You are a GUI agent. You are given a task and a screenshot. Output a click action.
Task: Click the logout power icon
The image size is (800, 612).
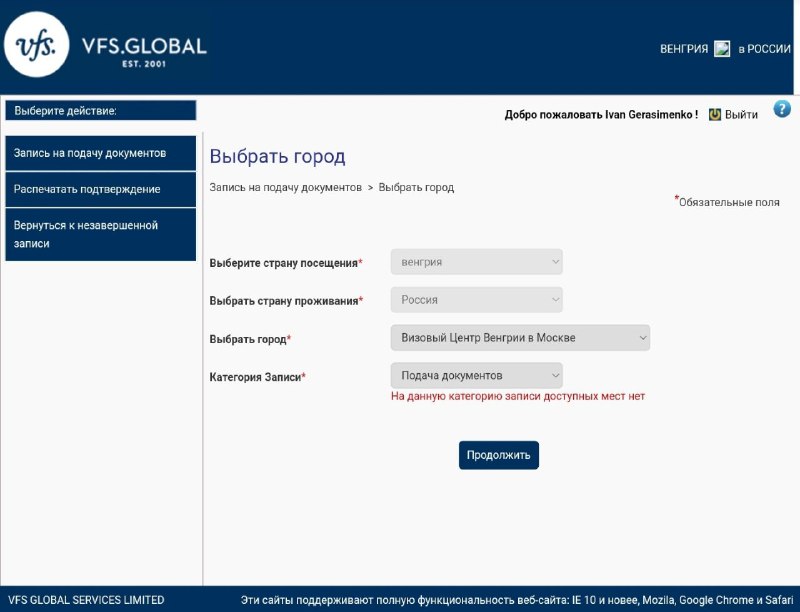[715, 115]
